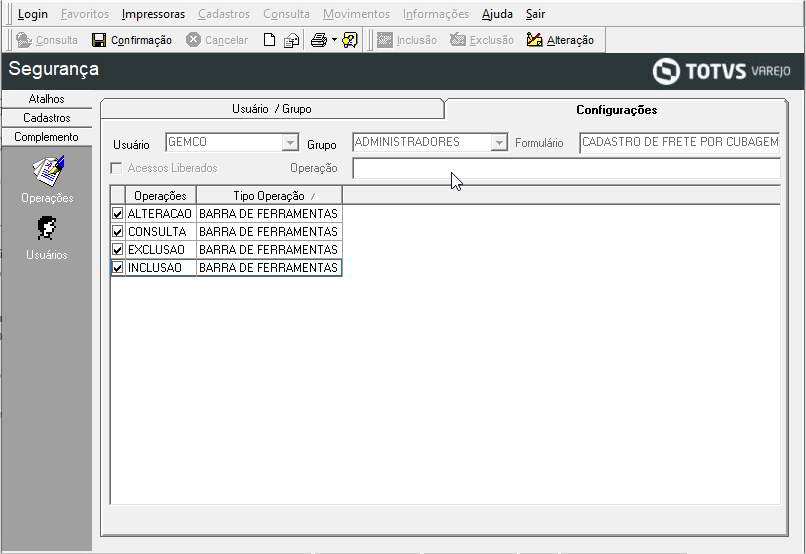Click BARRA DE FERRAMENTAS in the EXCLUSAO row
The image size is (806, 554).
(x=269, y=249)
